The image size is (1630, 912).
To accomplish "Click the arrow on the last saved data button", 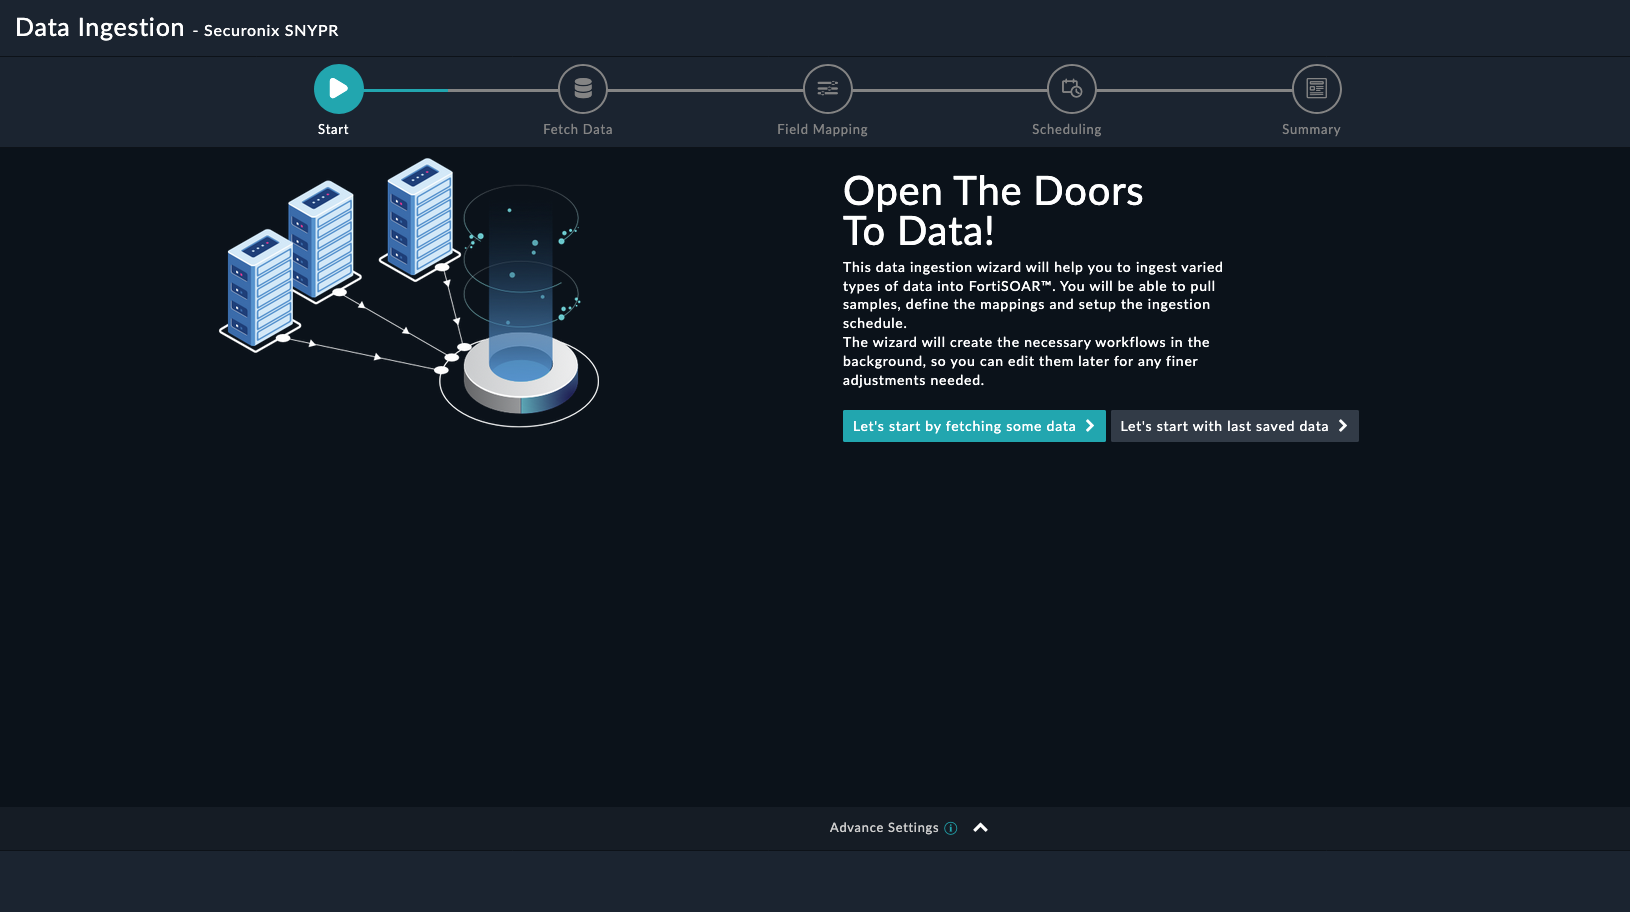I will pyautogui.click(x=1343, y=426).
